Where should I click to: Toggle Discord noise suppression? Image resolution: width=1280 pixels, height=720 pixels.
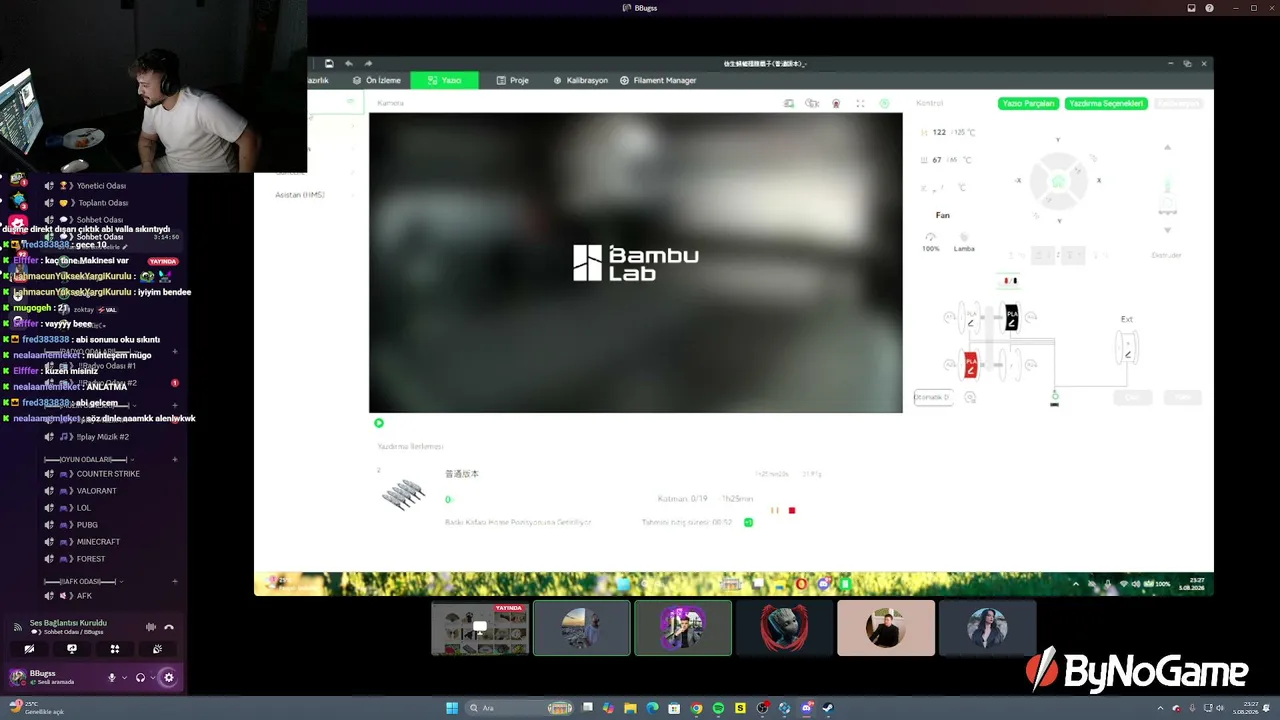click(151, 627)
